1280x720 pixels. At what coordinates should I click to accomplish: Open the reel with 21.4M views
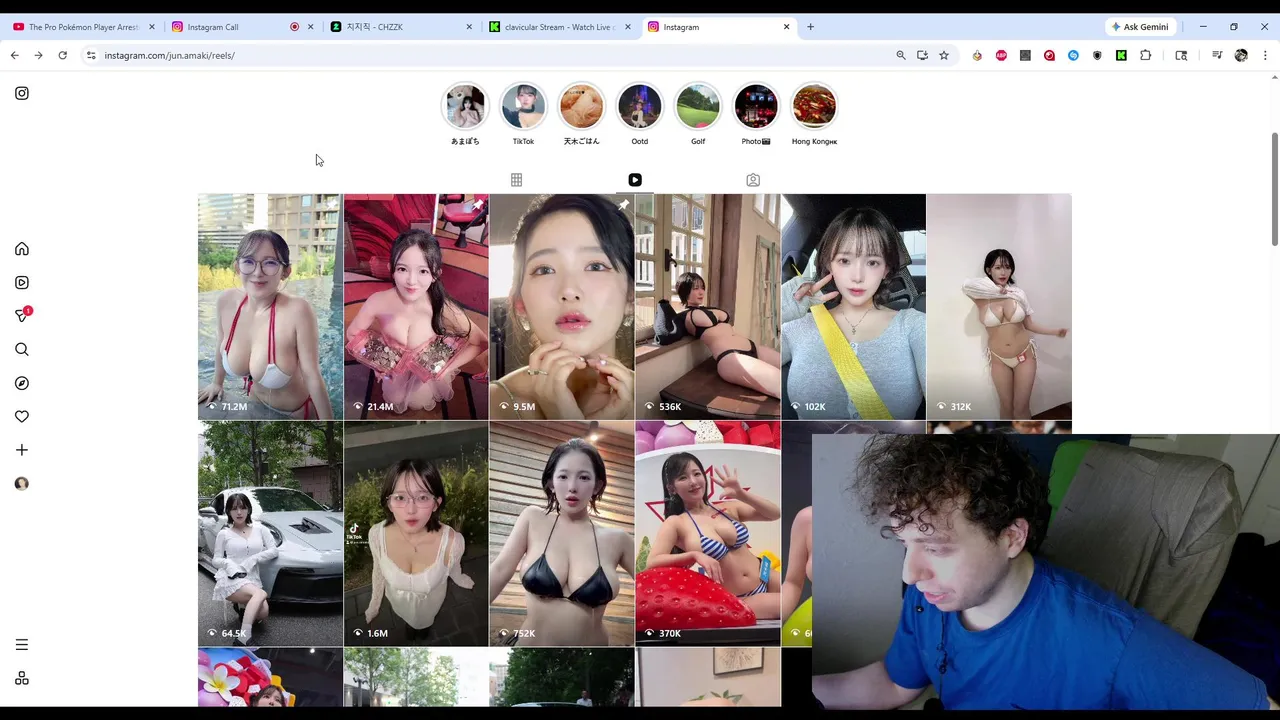(x=416, y=306)
